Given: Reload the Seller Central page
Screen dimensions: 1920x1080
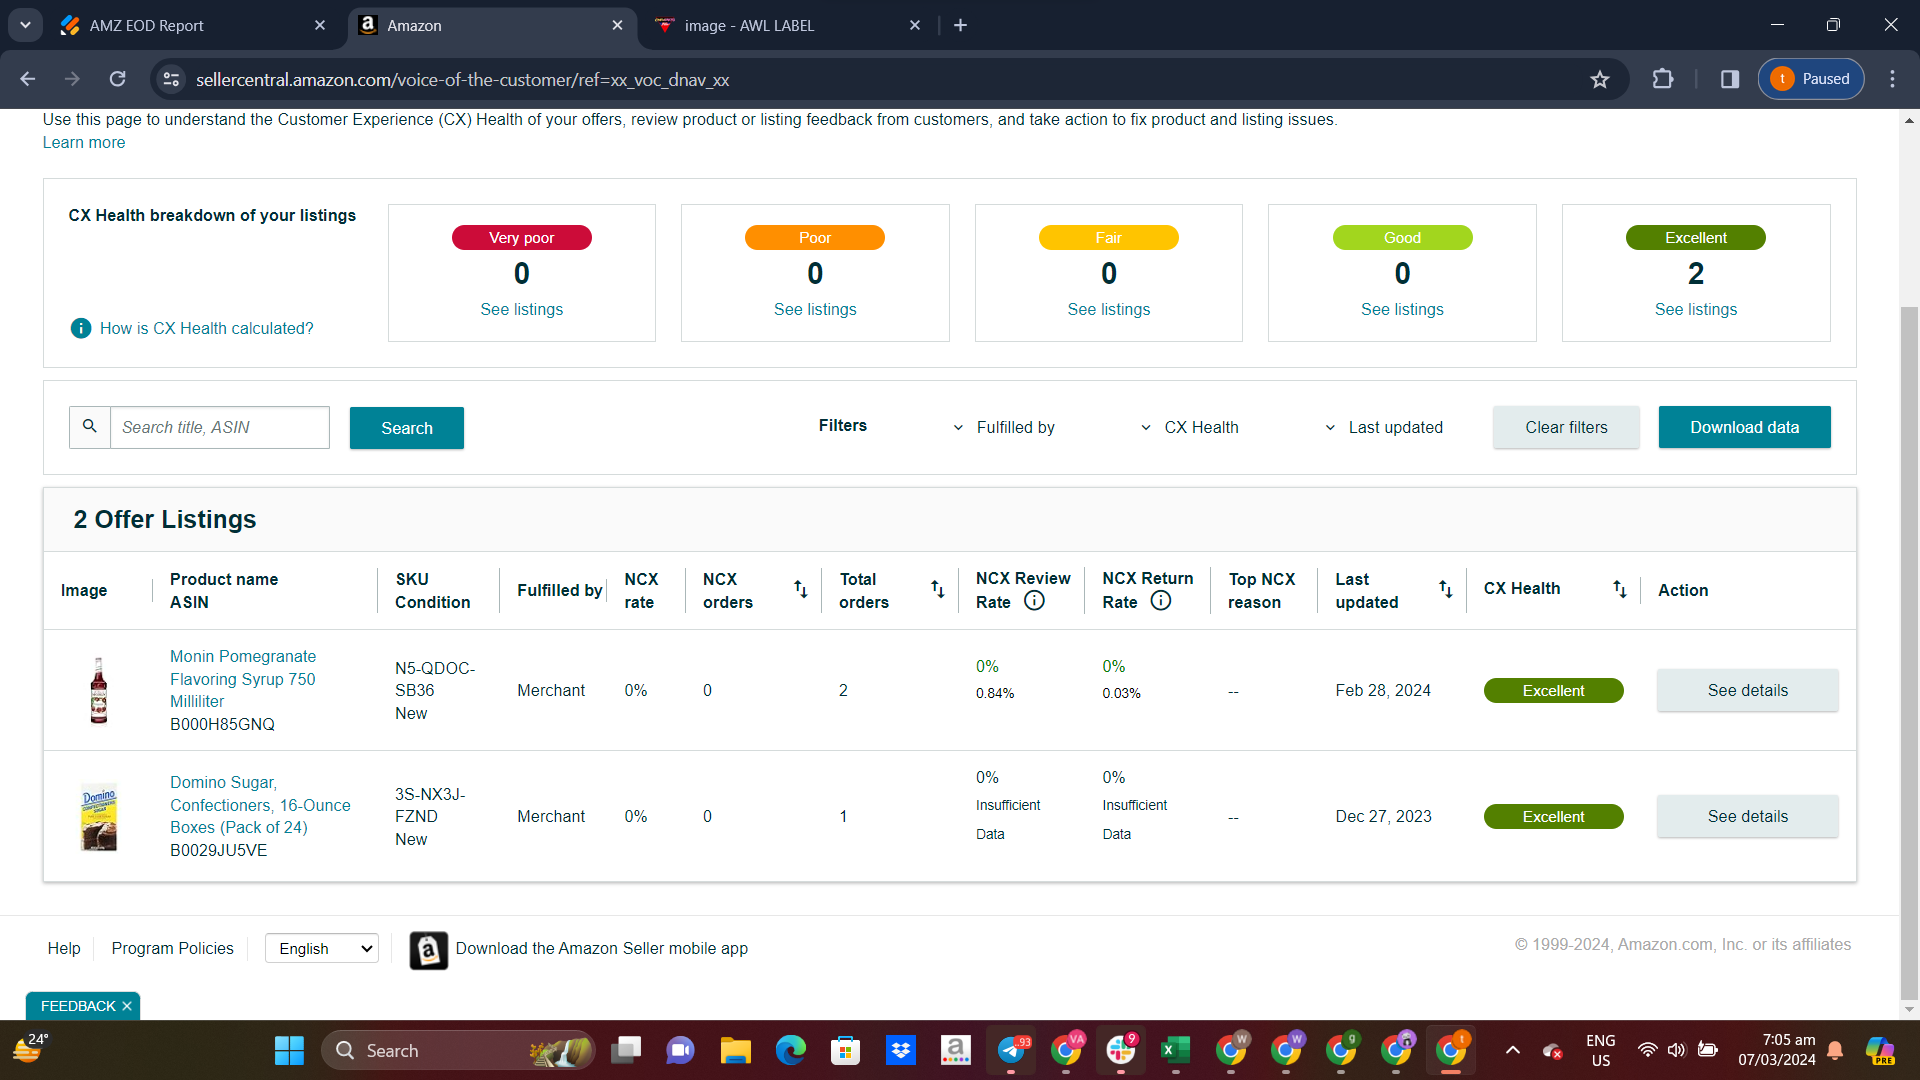Looking at the screenshot, I should click(x=118, y=79).
